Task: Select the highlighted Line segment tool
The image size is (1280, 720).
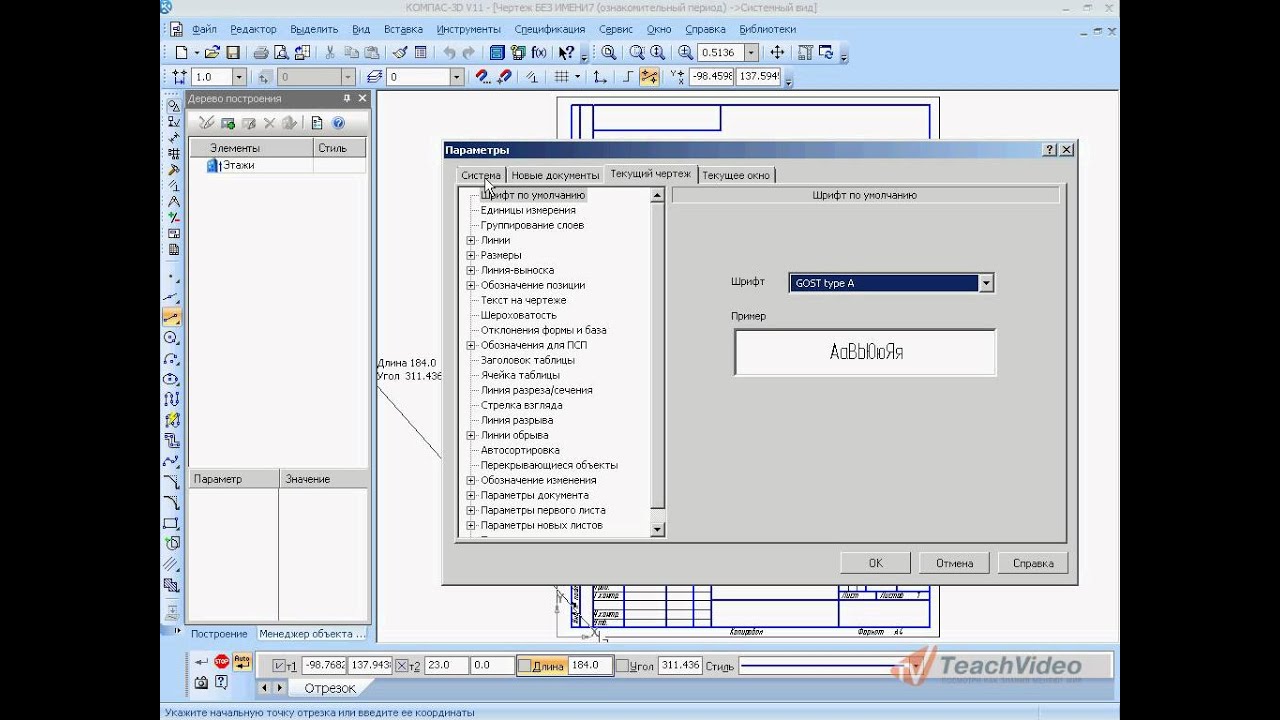Action: click(x=172, y=317)
